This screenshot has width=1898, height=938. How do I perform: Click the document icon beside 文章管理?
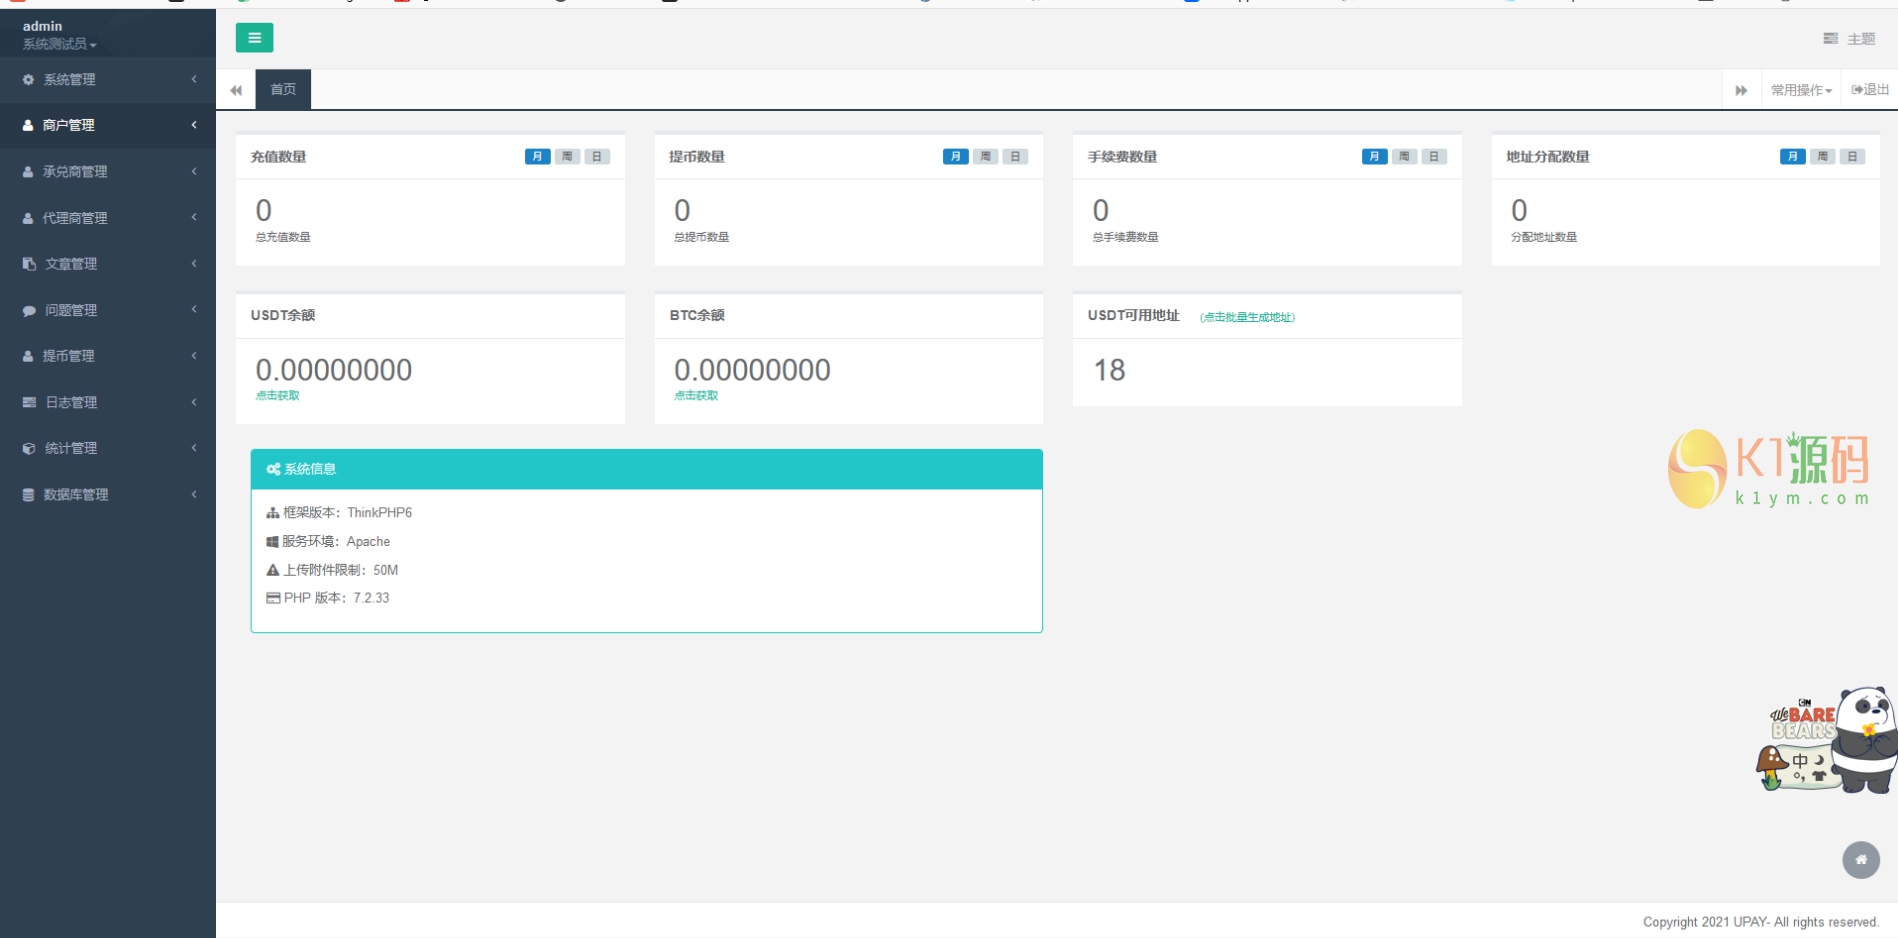click(29, 264)
